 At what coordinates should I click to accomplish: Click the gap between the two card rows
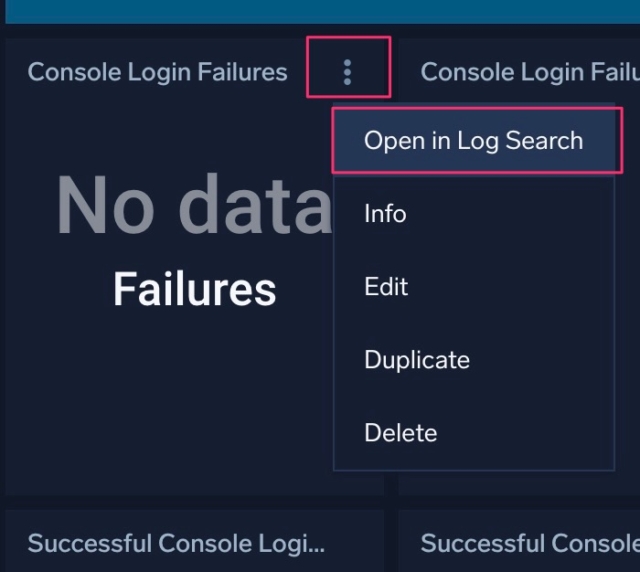coord(322,502)
